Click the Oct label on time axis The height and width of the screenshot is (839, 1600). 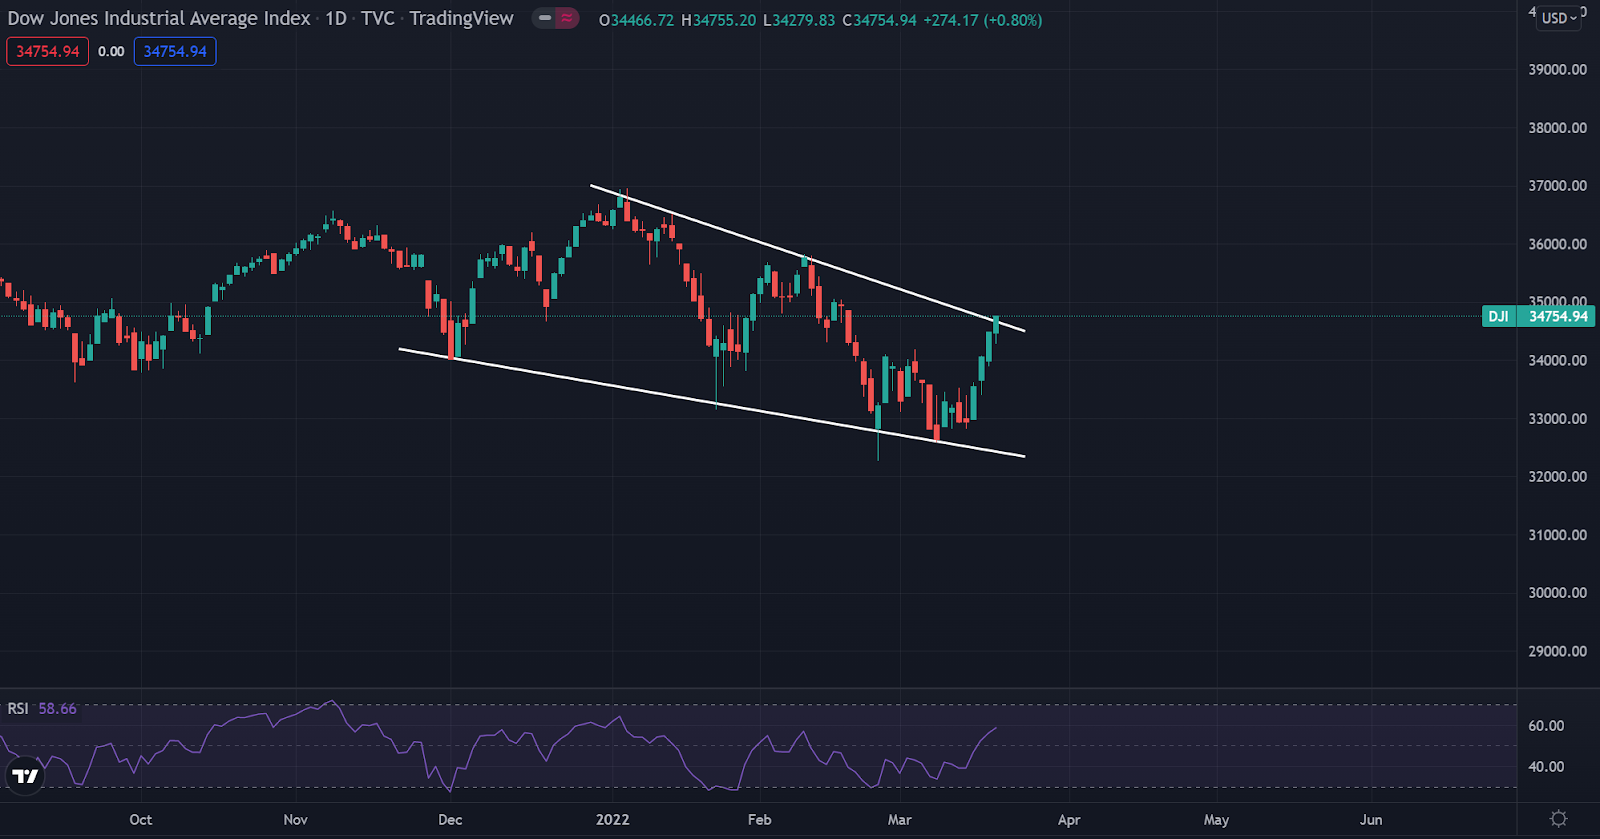(x=141, y=820)
